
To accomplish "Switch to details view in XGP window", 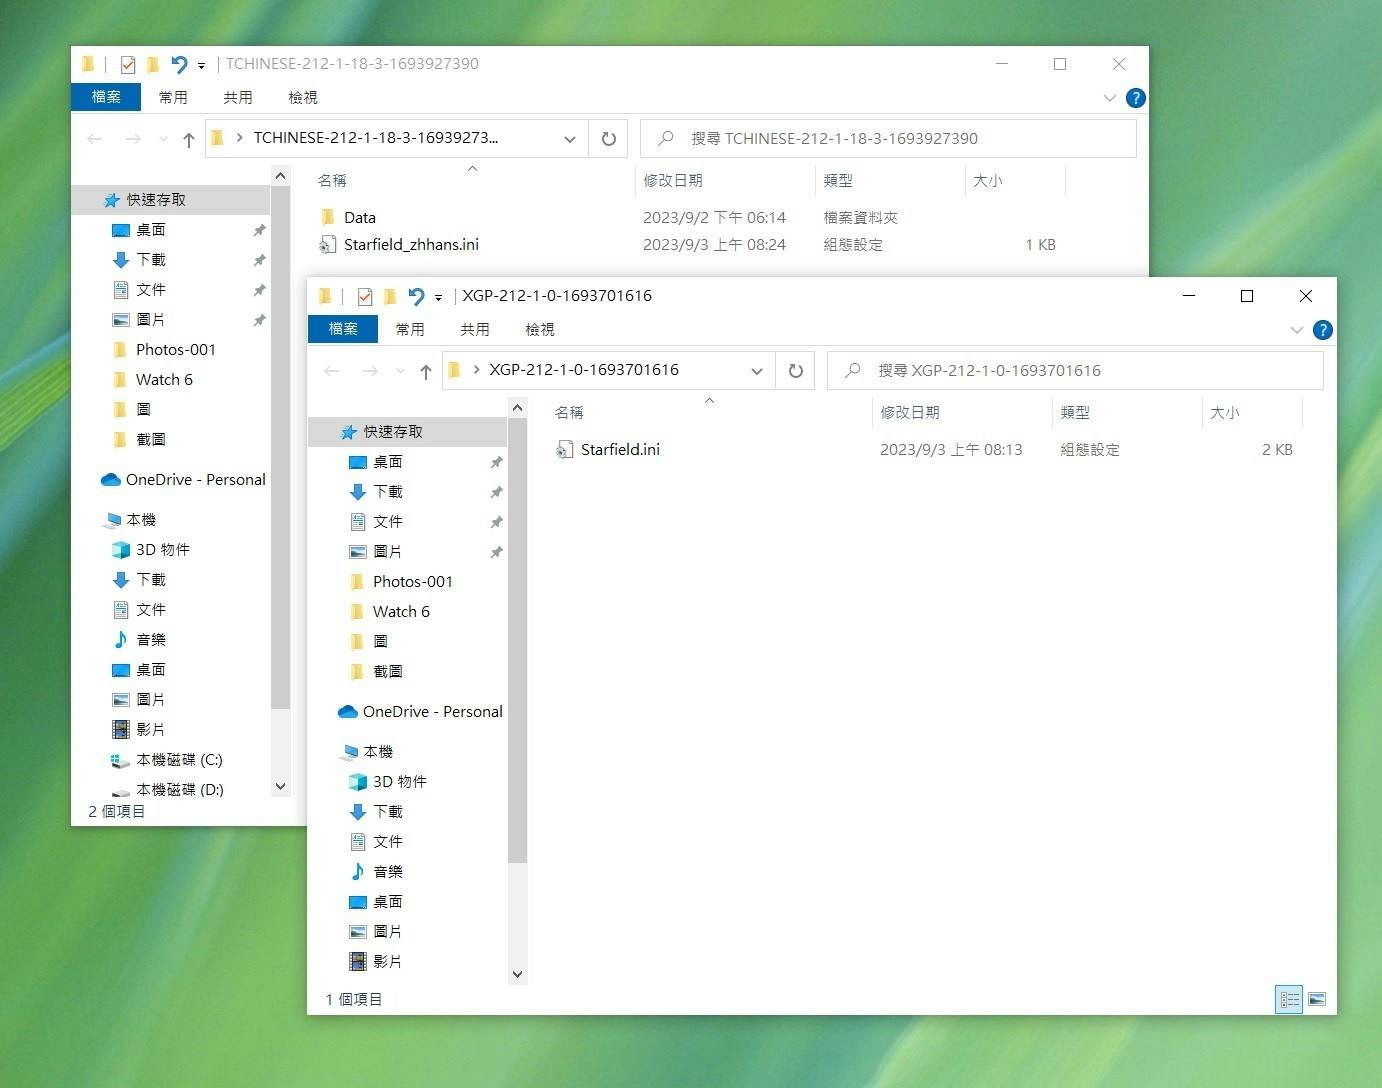I will (1289, 999).
